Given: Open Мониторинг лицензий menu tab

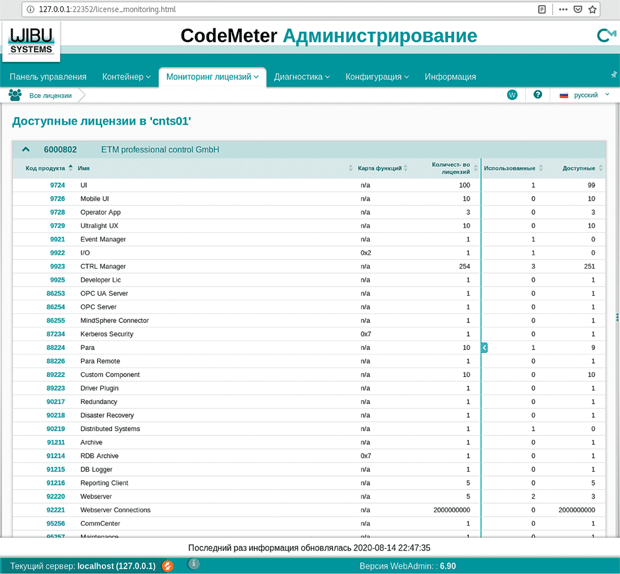Looking at the screenshot, I should 212,77.
